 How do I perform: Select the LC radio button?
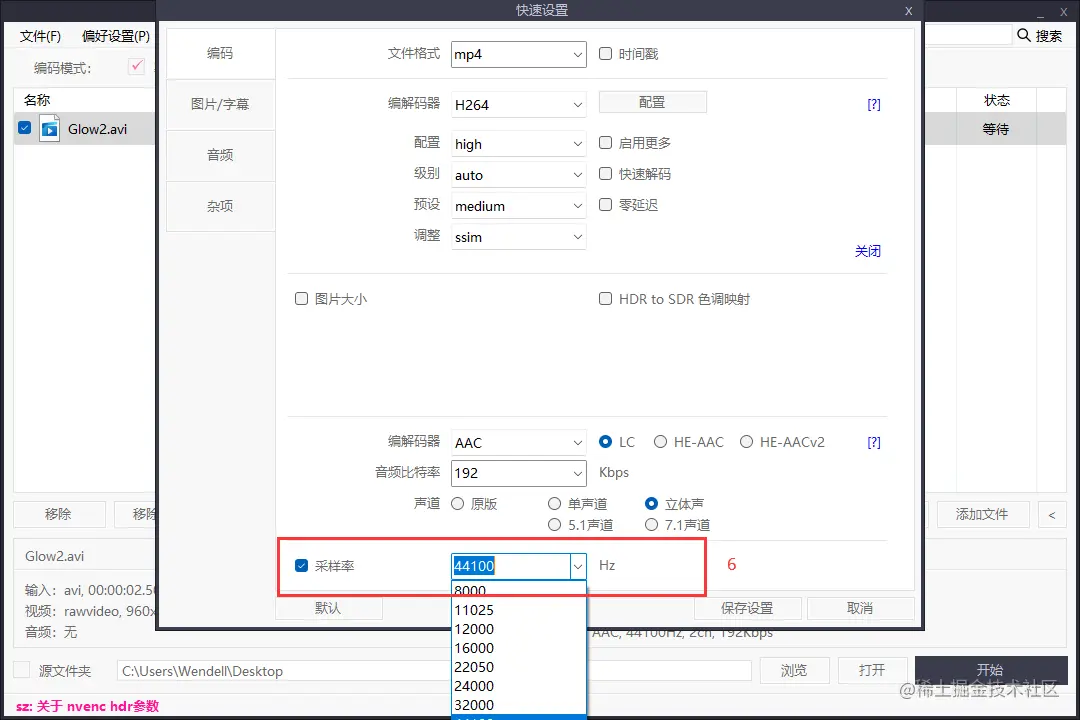point(605,442)
